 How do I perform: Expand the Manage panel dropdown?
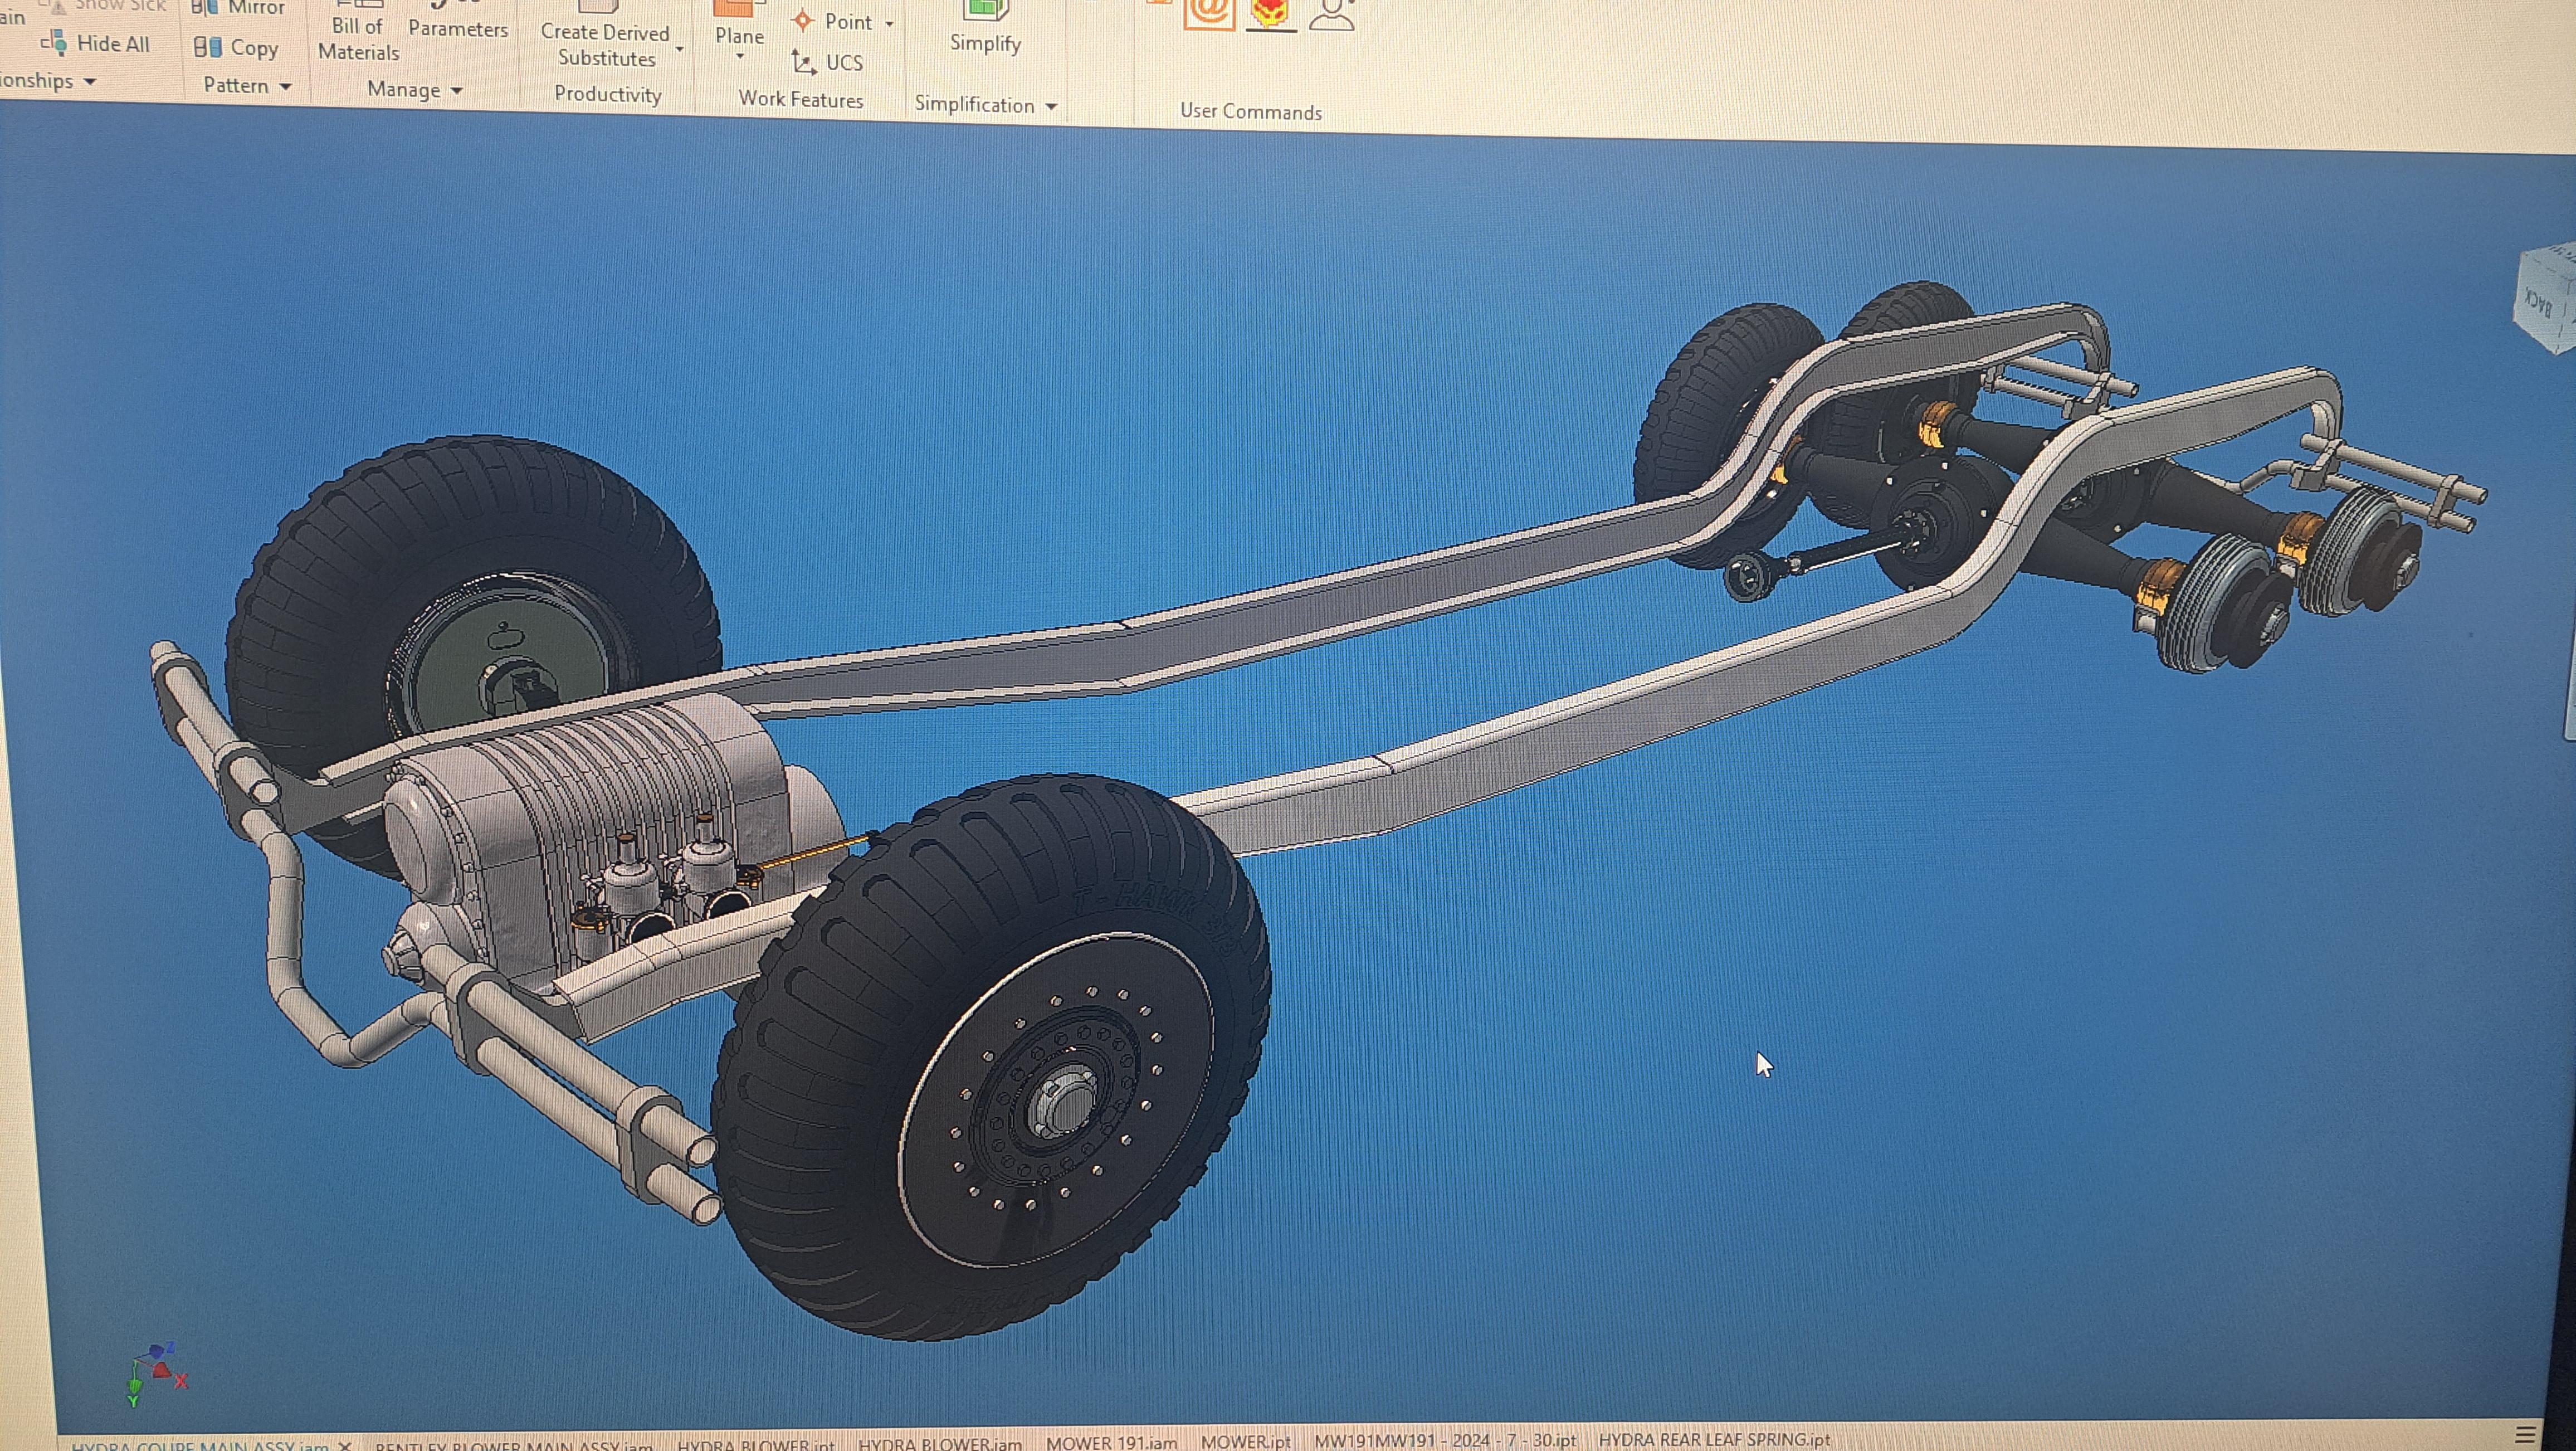[x=457, y=91]
